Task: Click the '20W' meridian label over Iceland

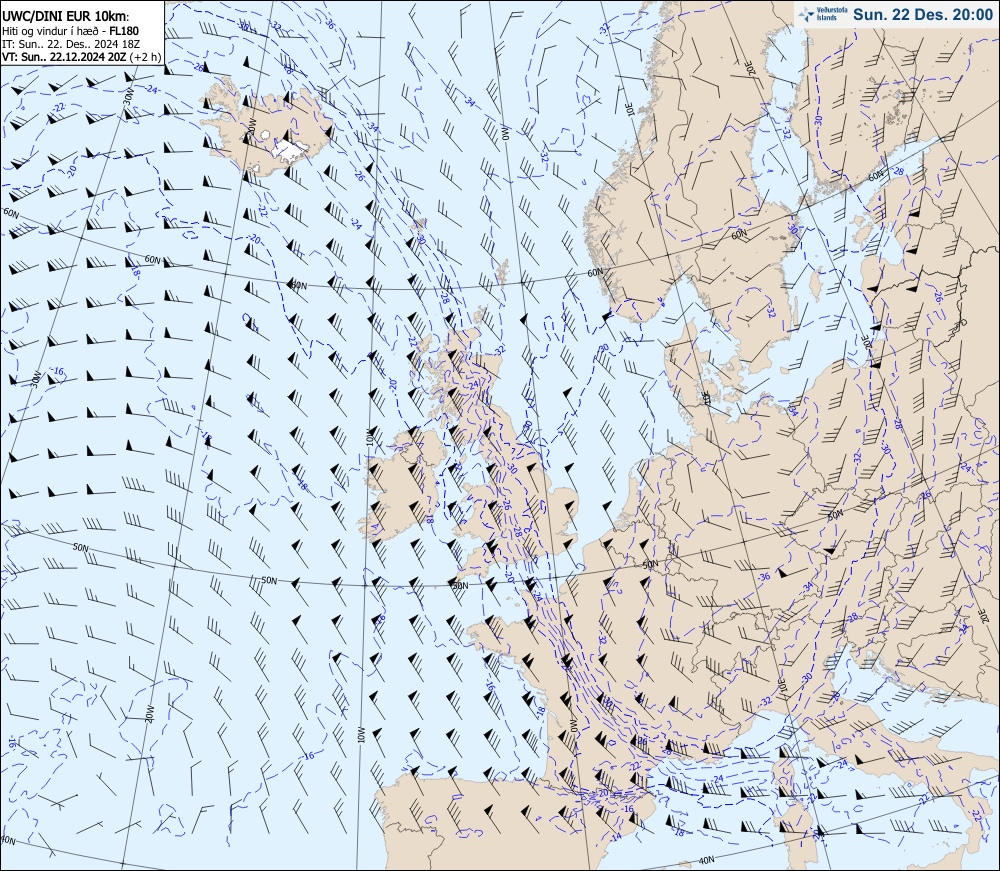Action: (251, 127)
